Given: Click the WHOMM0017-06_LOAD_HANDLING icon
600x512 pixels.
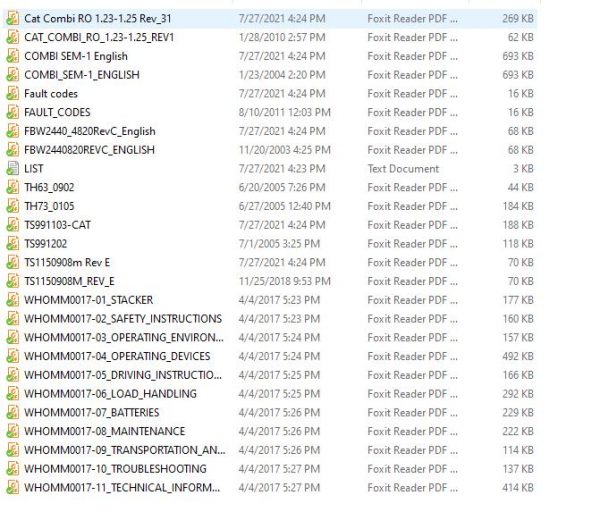Looking at the screenshot, I should click(x=13, y=393).
